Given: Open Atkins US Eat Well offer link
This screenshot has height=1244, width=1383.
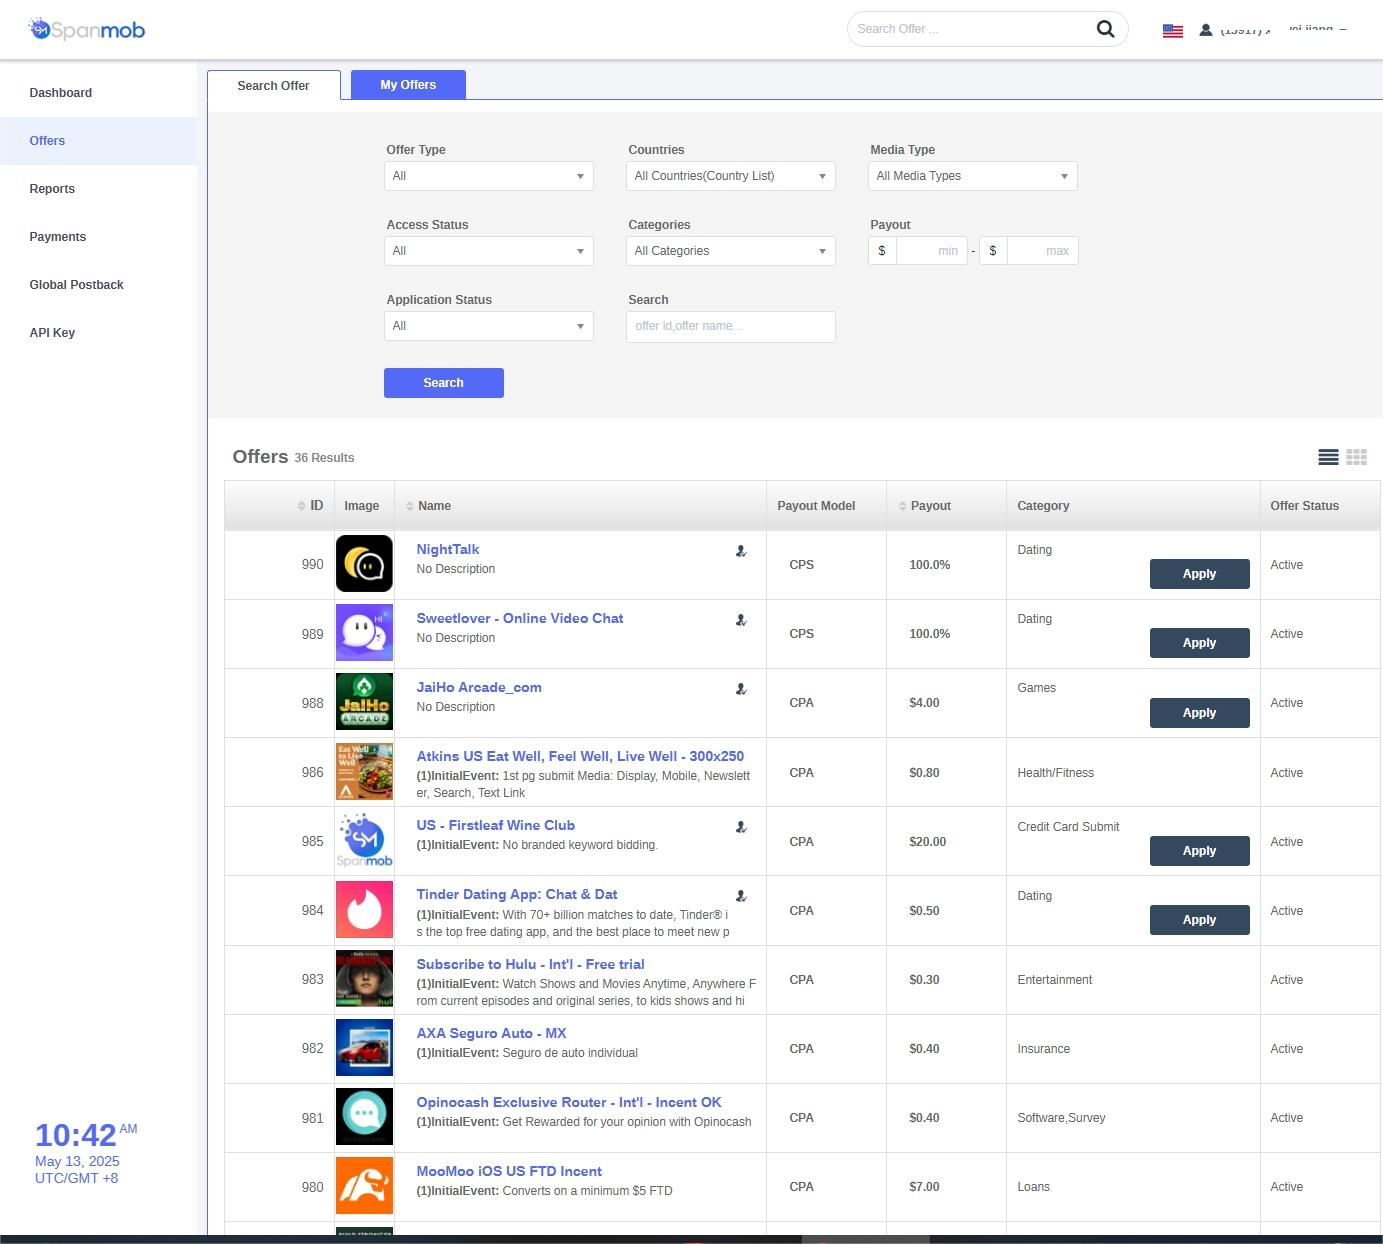Looking at the screenshot, I should point(580,756).
